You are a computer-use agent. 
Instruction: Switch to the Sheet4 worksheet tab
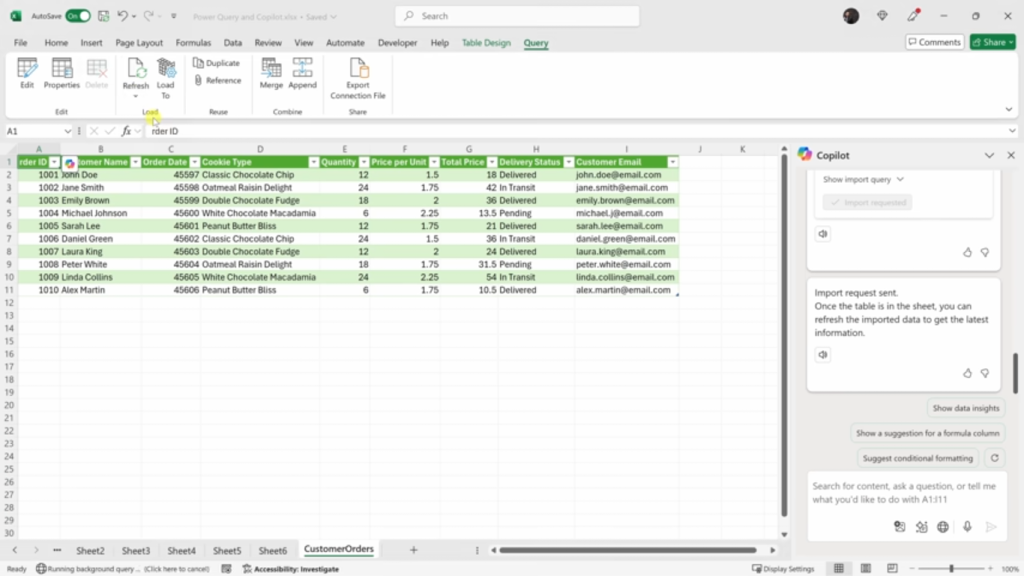click(182, 551)
